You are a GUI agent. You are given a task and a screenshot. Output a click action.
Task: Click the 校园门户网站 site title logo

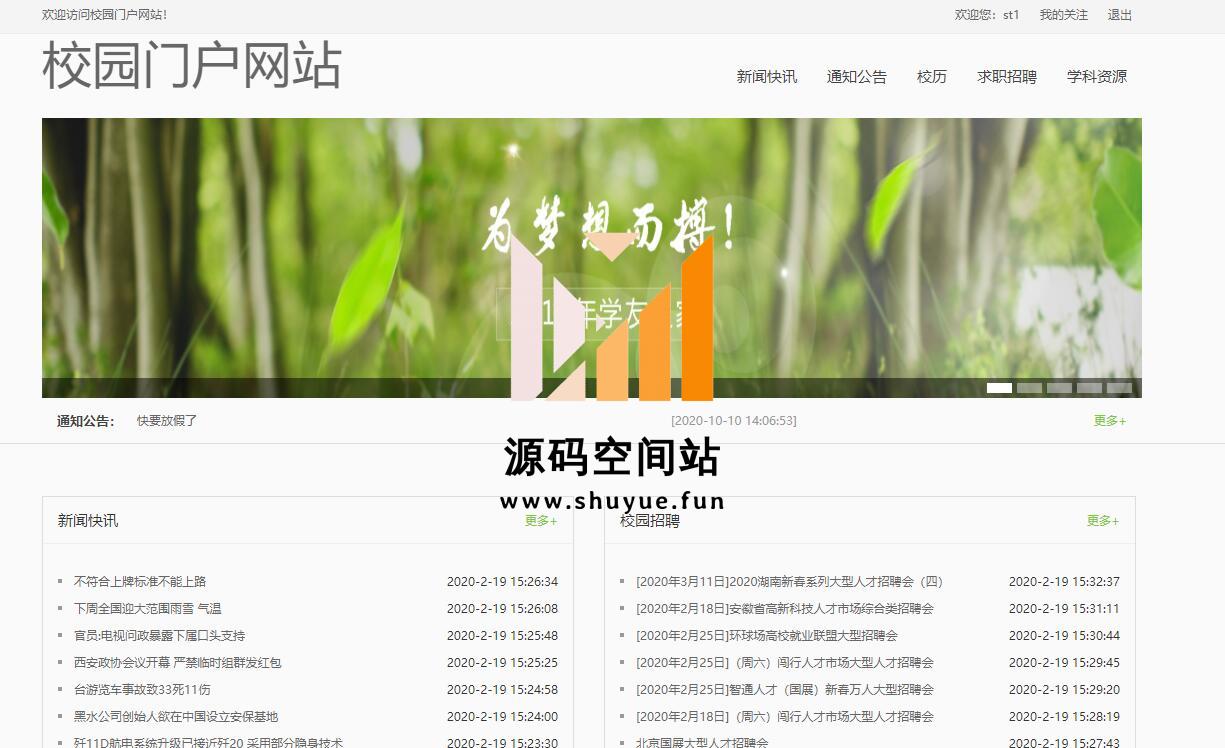[192, 66]
